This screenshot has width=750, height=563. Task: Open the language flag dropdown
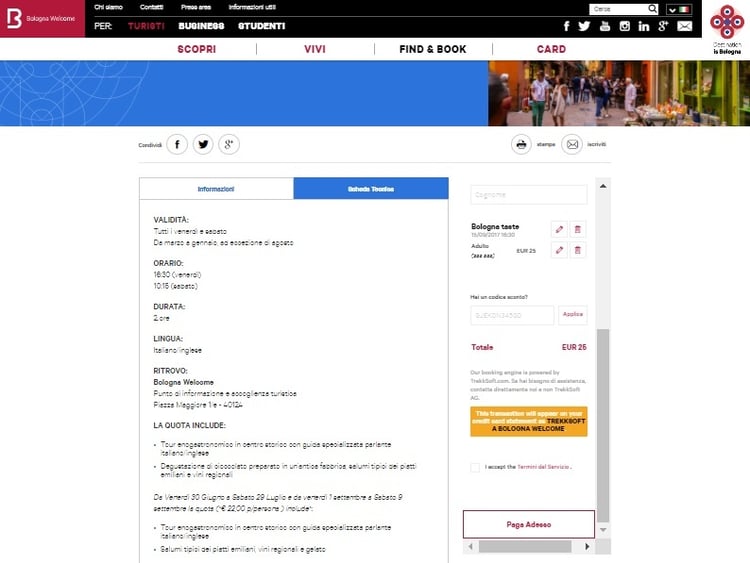pos(679,9)
